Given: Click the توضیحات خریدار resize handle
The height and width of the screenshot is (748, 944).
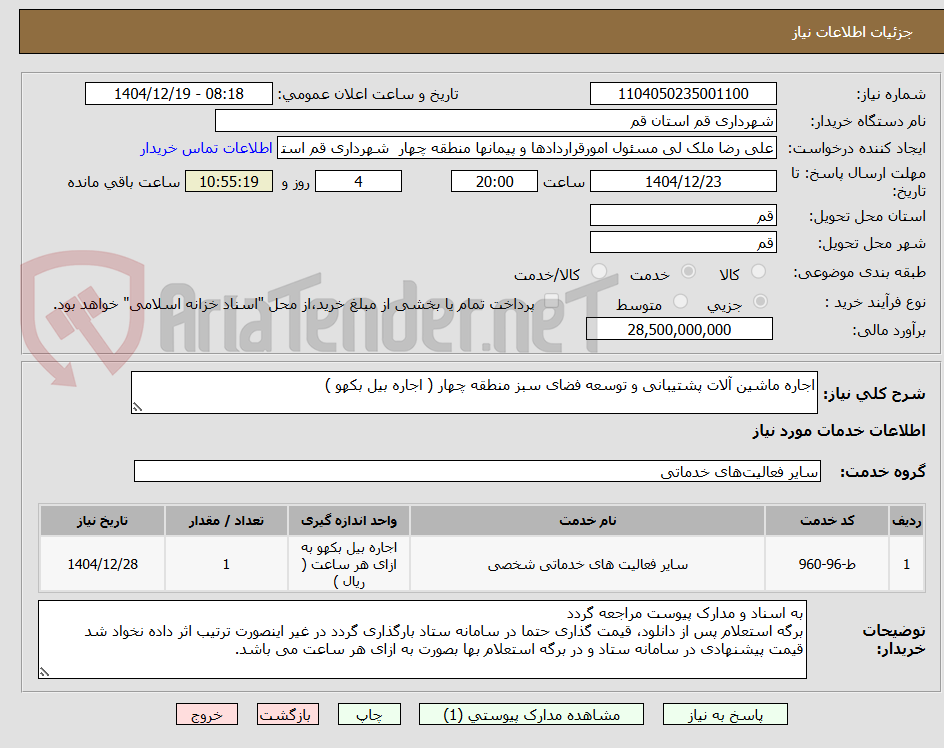Looking at the screenshot, I should click(45, 672).
